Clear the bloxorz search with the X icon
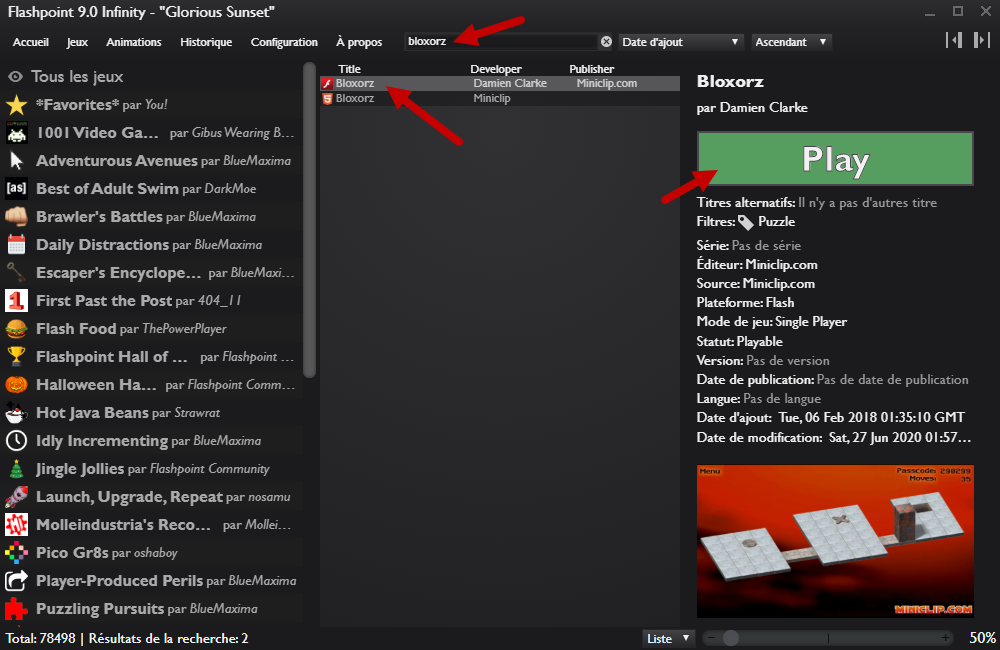This screenshot has height=650, width=1000. point(606,41)
